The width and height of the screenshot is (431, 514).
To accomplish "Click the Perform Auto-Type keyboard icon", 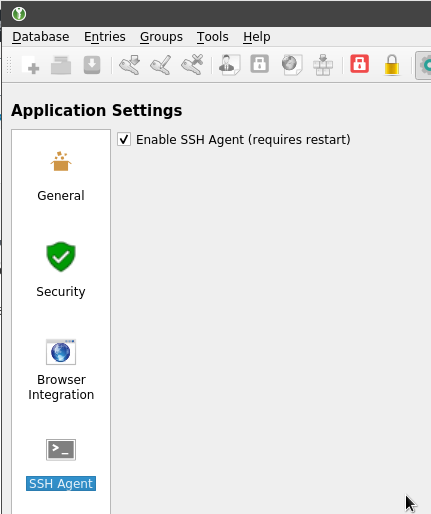I will (x=323, y=65).
